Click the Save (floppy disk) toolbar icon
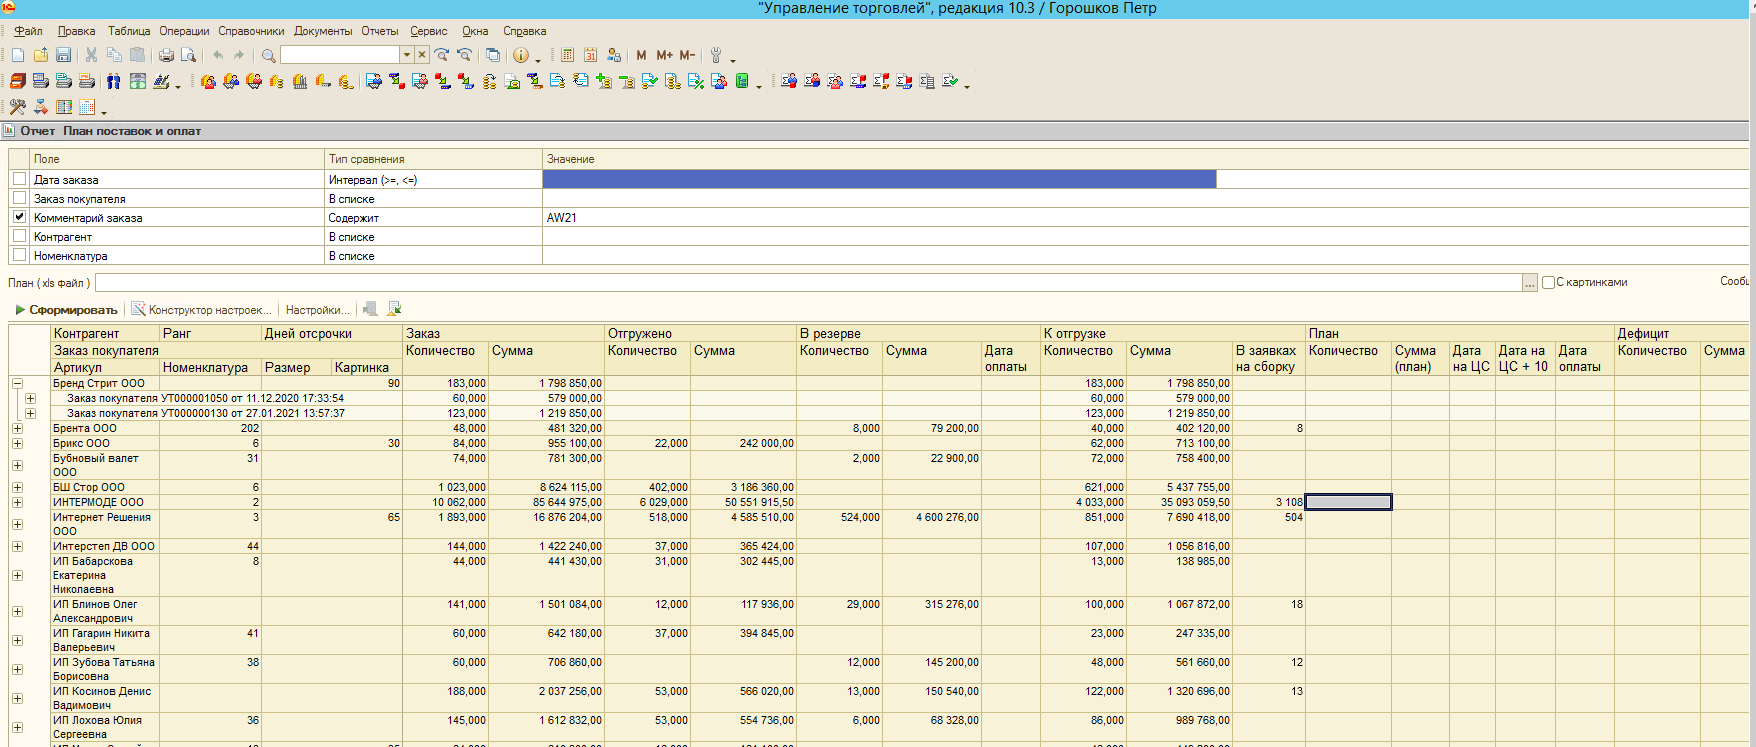1756x747 pixels. click(x=63, y=55)
